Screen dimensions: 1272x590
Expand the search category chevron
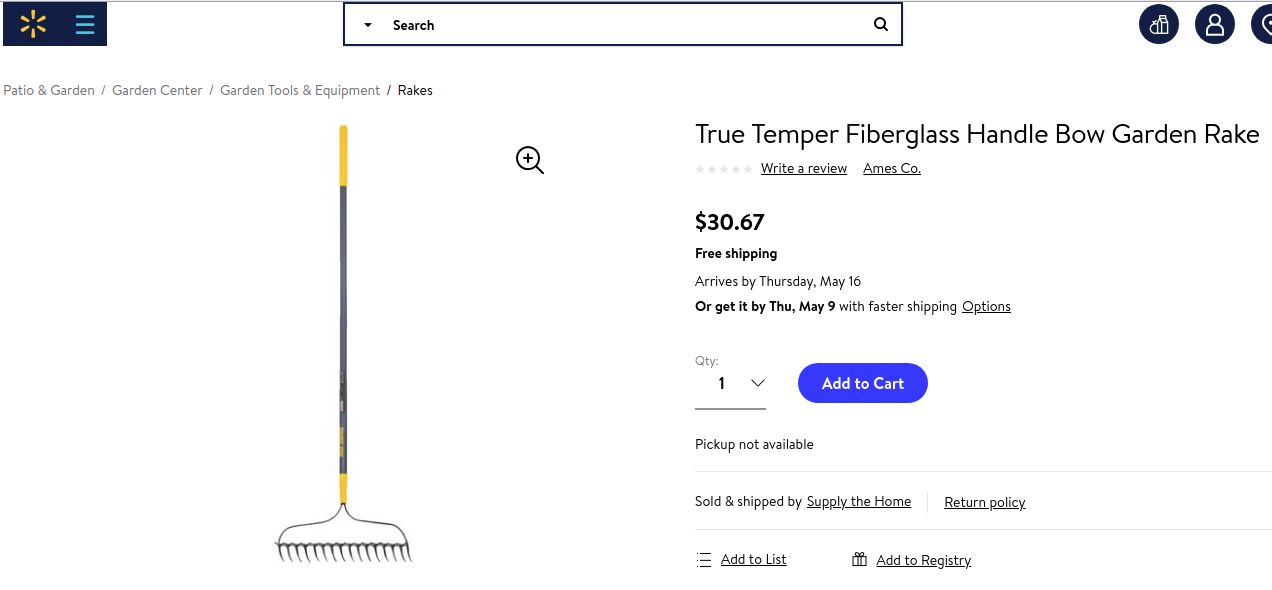[367, 24]
